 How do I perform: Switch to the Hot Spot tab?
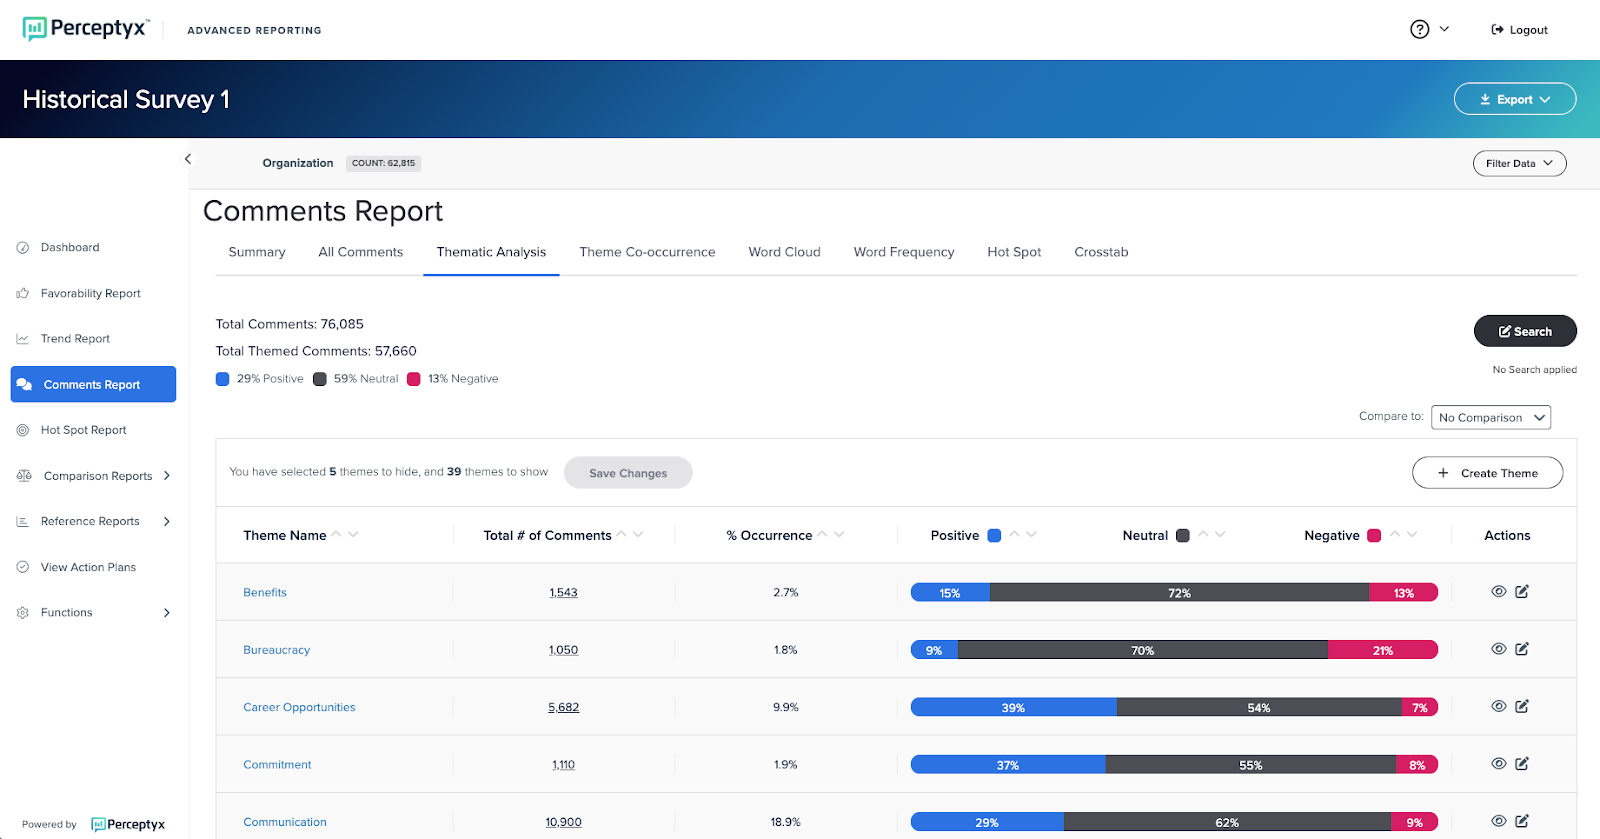click(x=1014, y=252)
